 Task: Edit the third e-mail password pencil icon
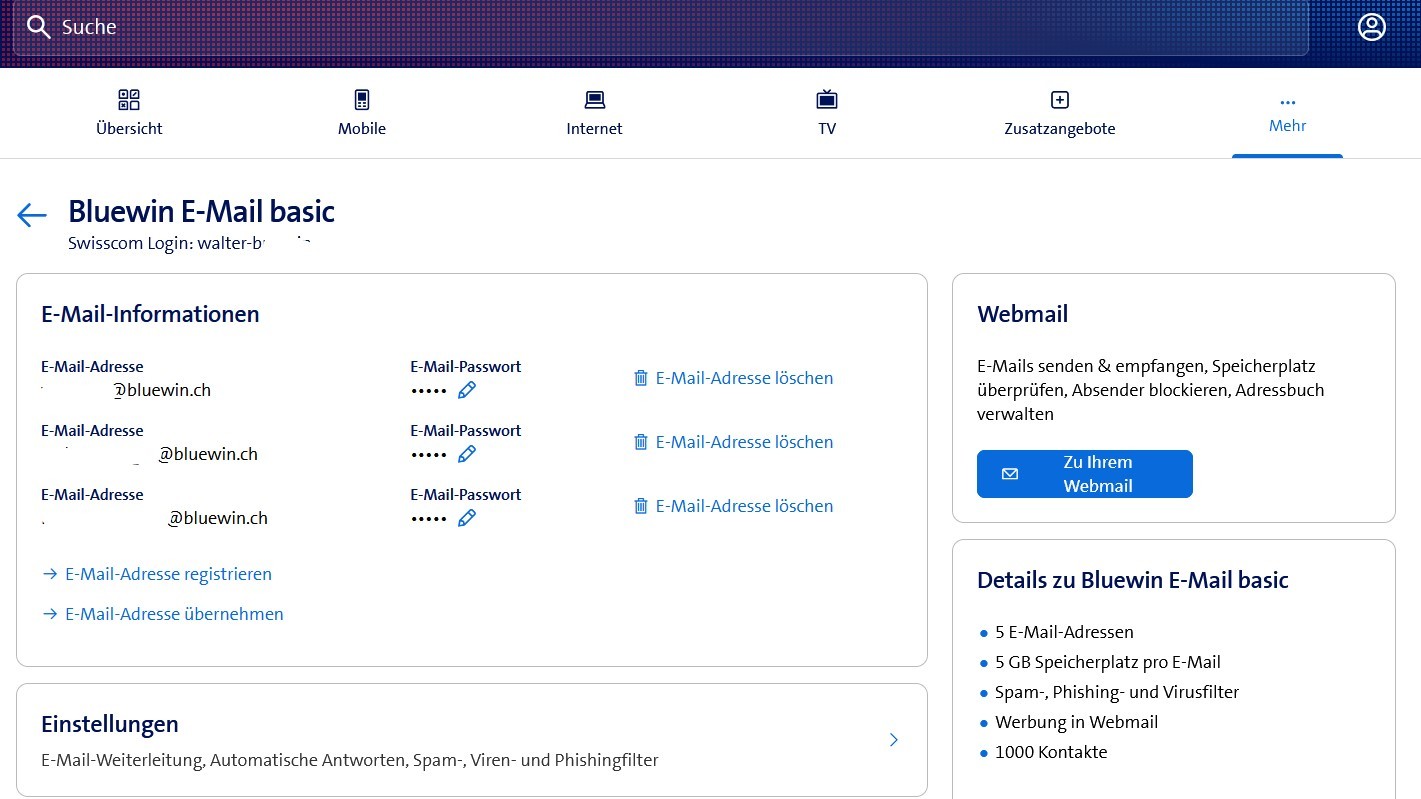[466, 518]
